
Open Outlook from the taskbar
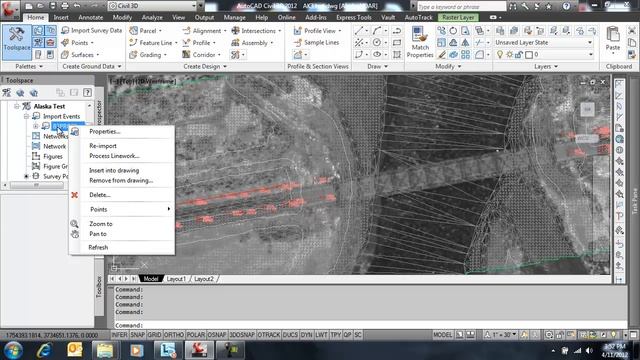(75, 350)
